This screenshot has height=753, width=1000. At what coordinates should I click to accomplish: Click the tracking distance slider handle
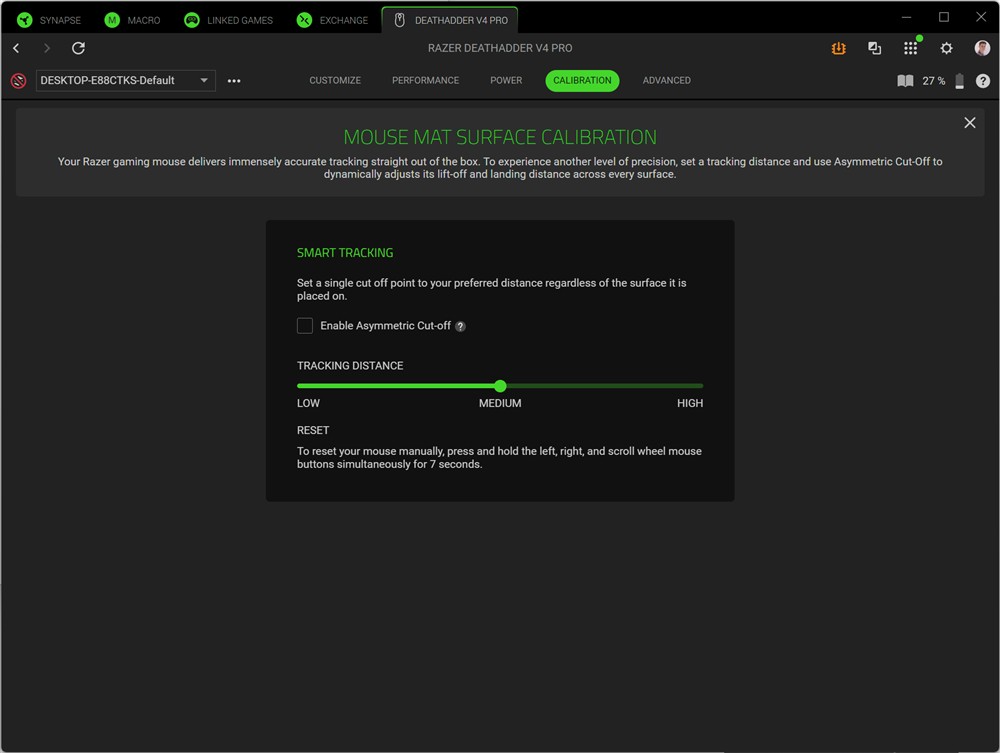[500, 386]
